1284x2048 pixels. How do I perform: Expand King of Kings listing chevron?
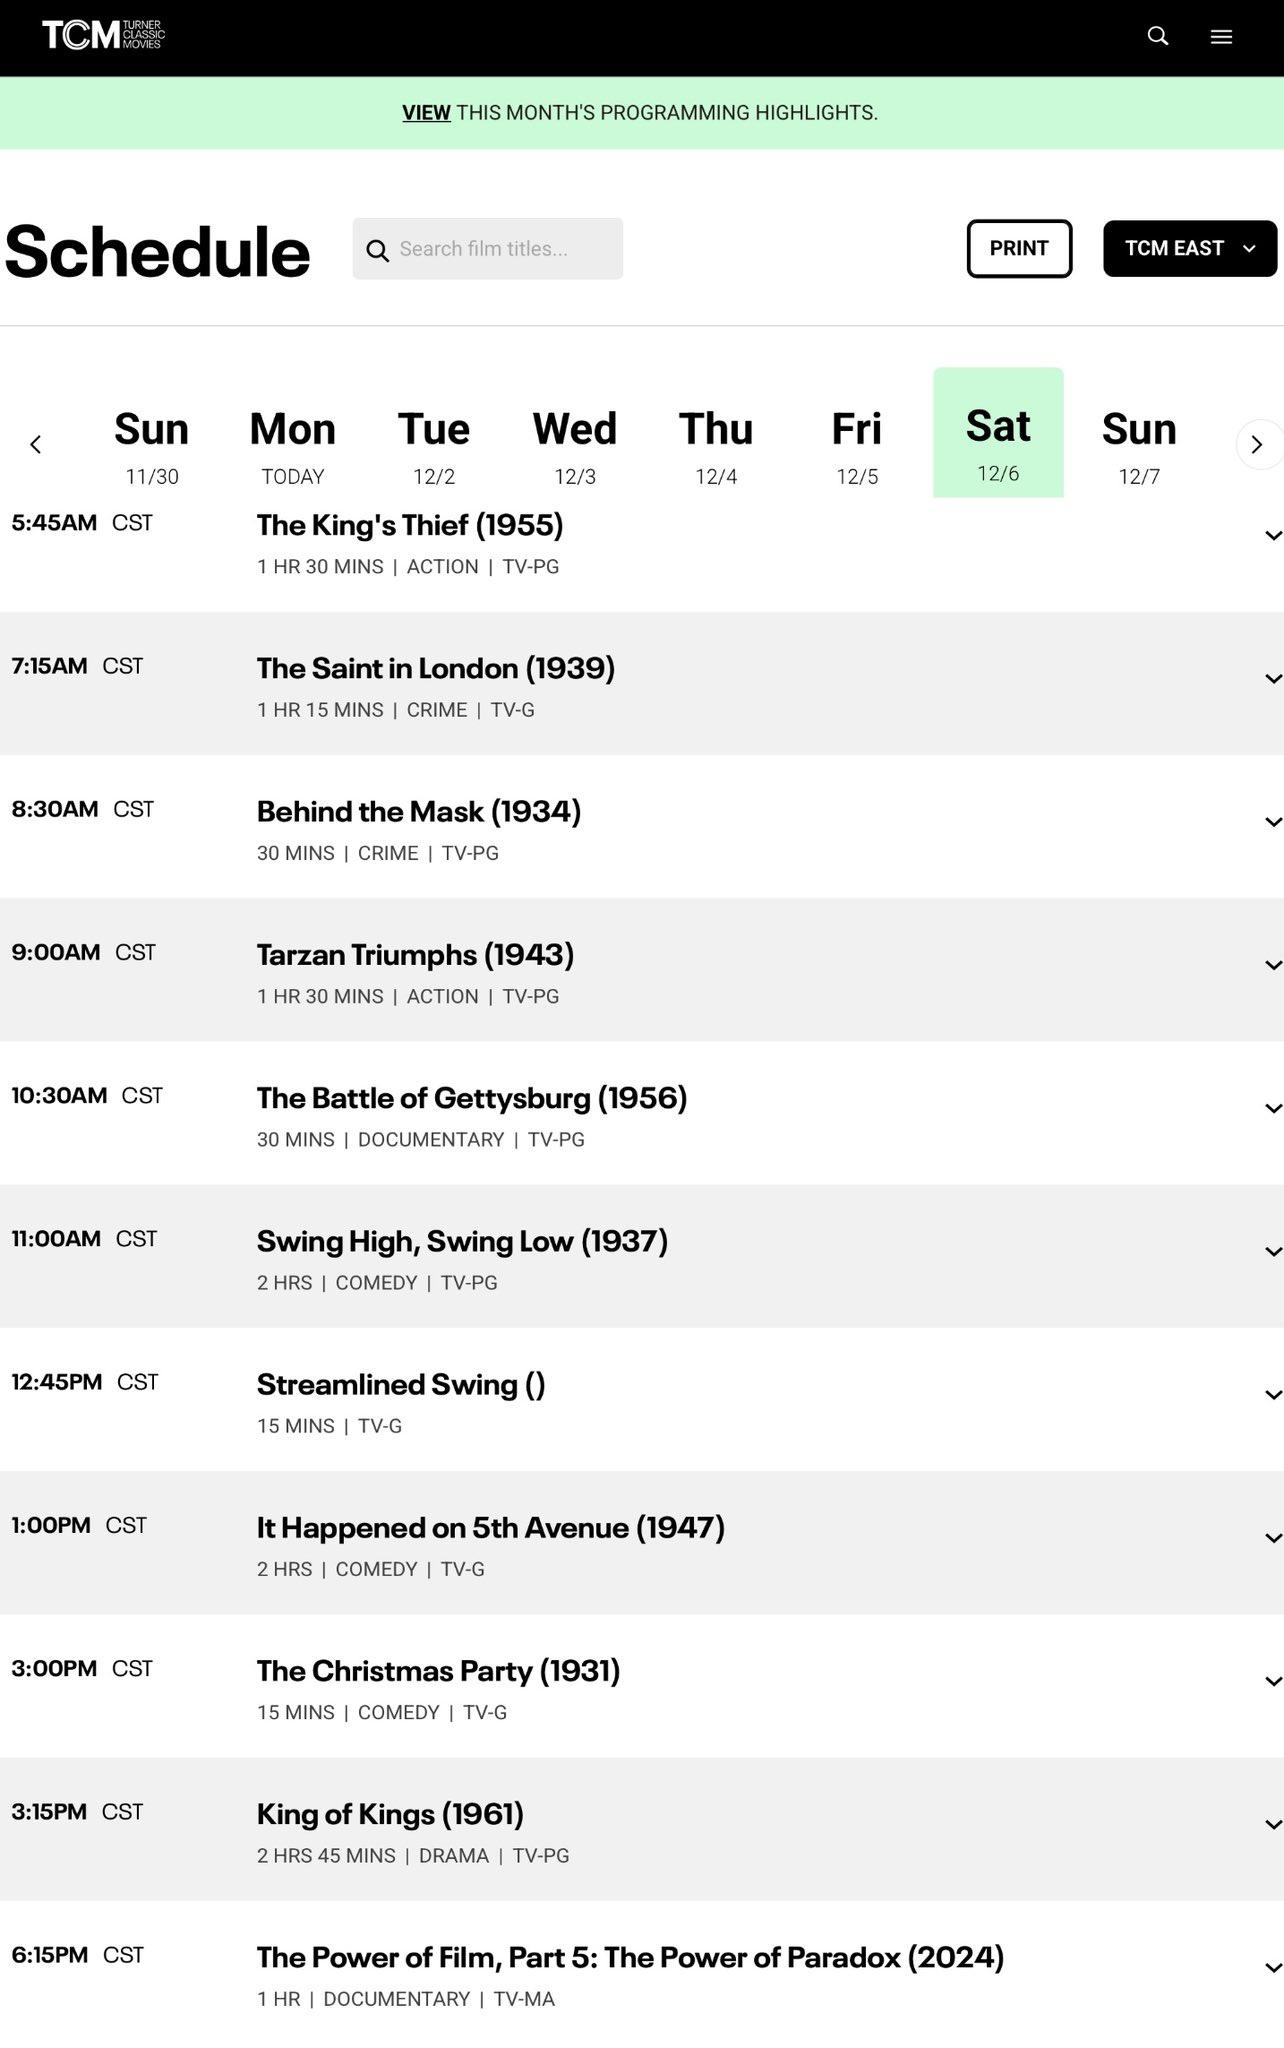pos(1272,1825)
